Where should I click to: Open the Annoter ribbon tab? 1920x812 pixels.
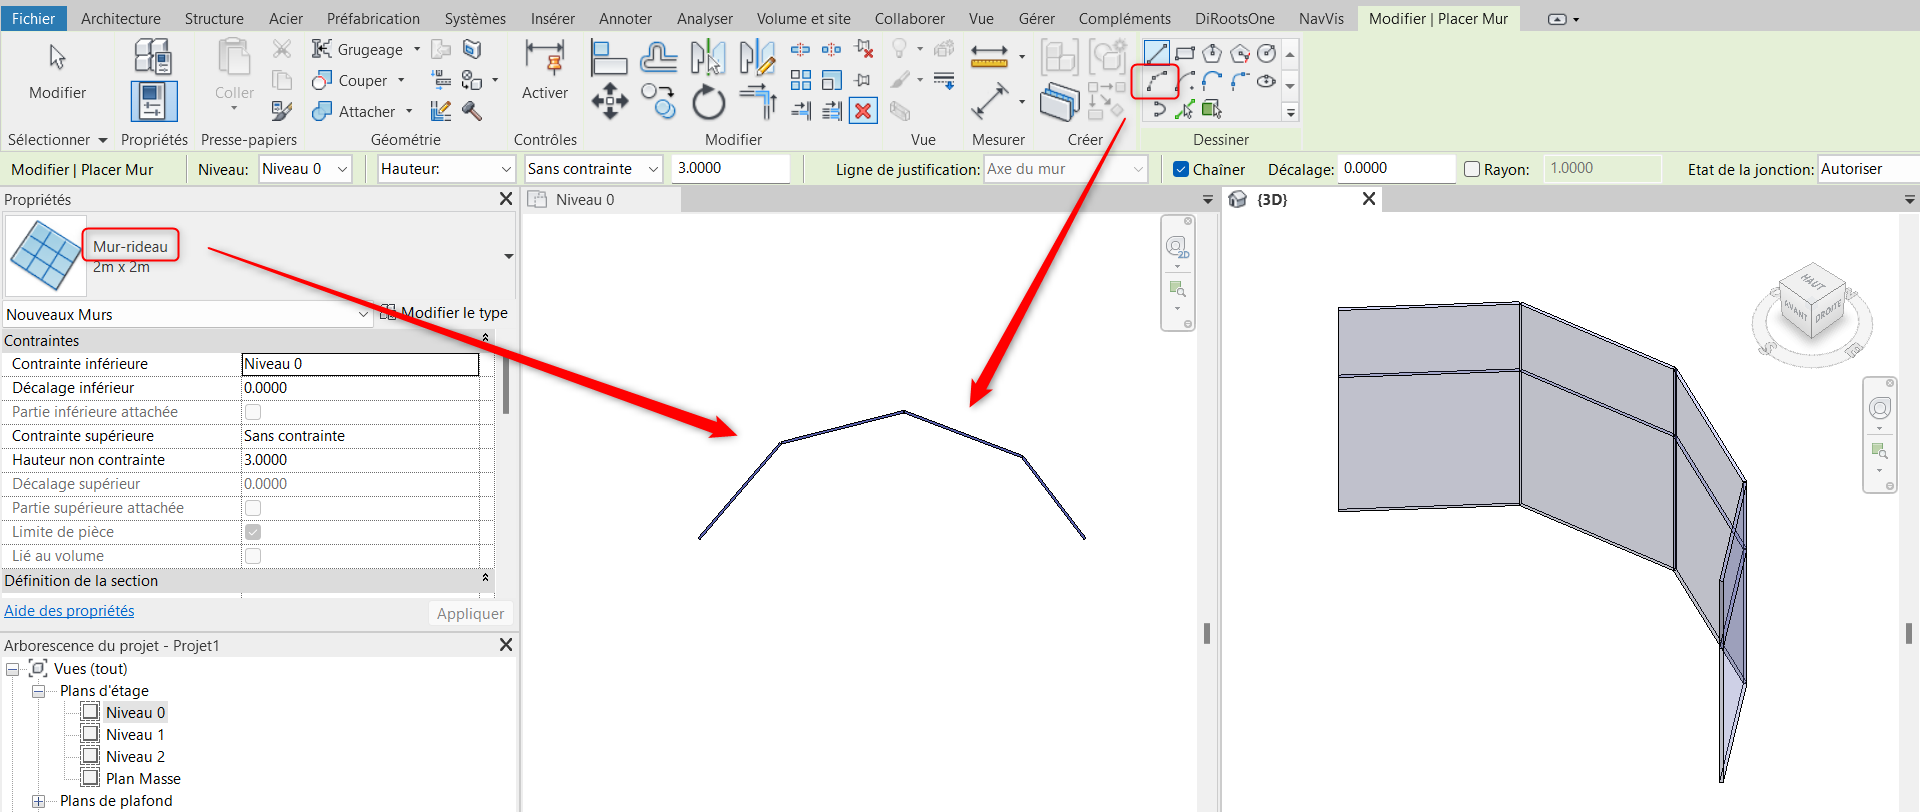pyautogui.click(x=625, y=18)
